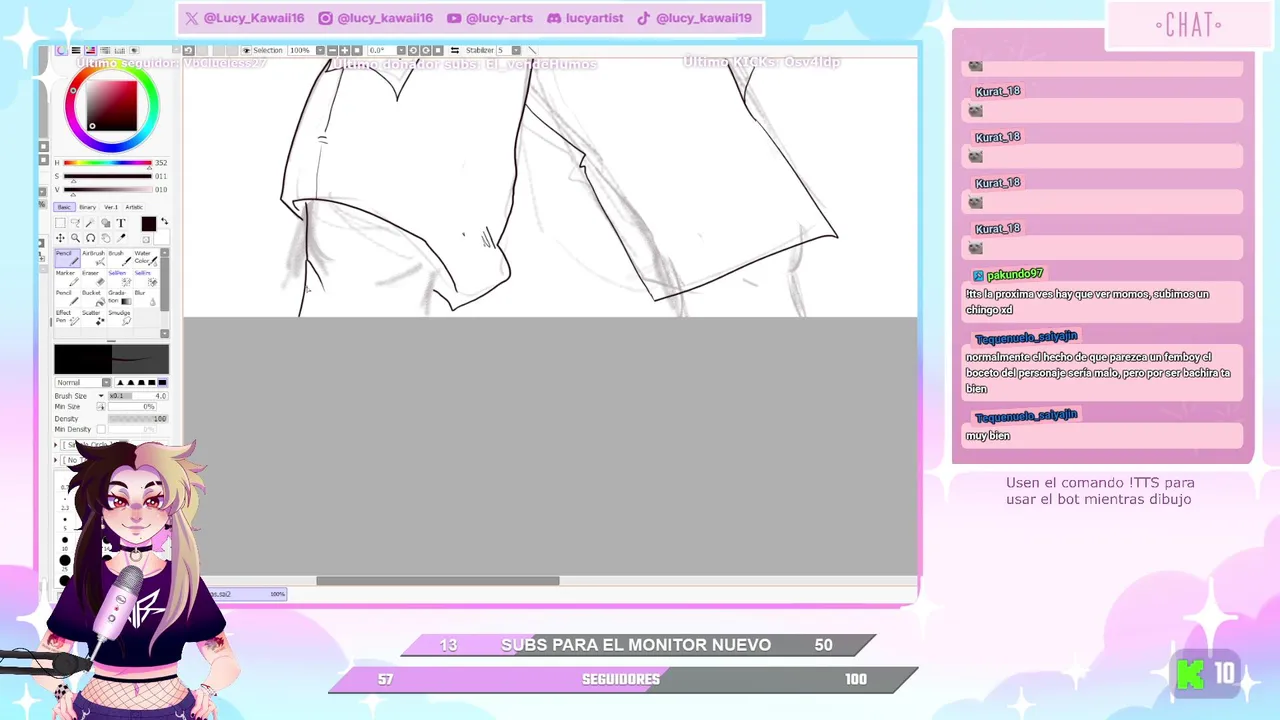Toggle Selection visibility eye
The image size is (1280, 720).
pos(246,50)
